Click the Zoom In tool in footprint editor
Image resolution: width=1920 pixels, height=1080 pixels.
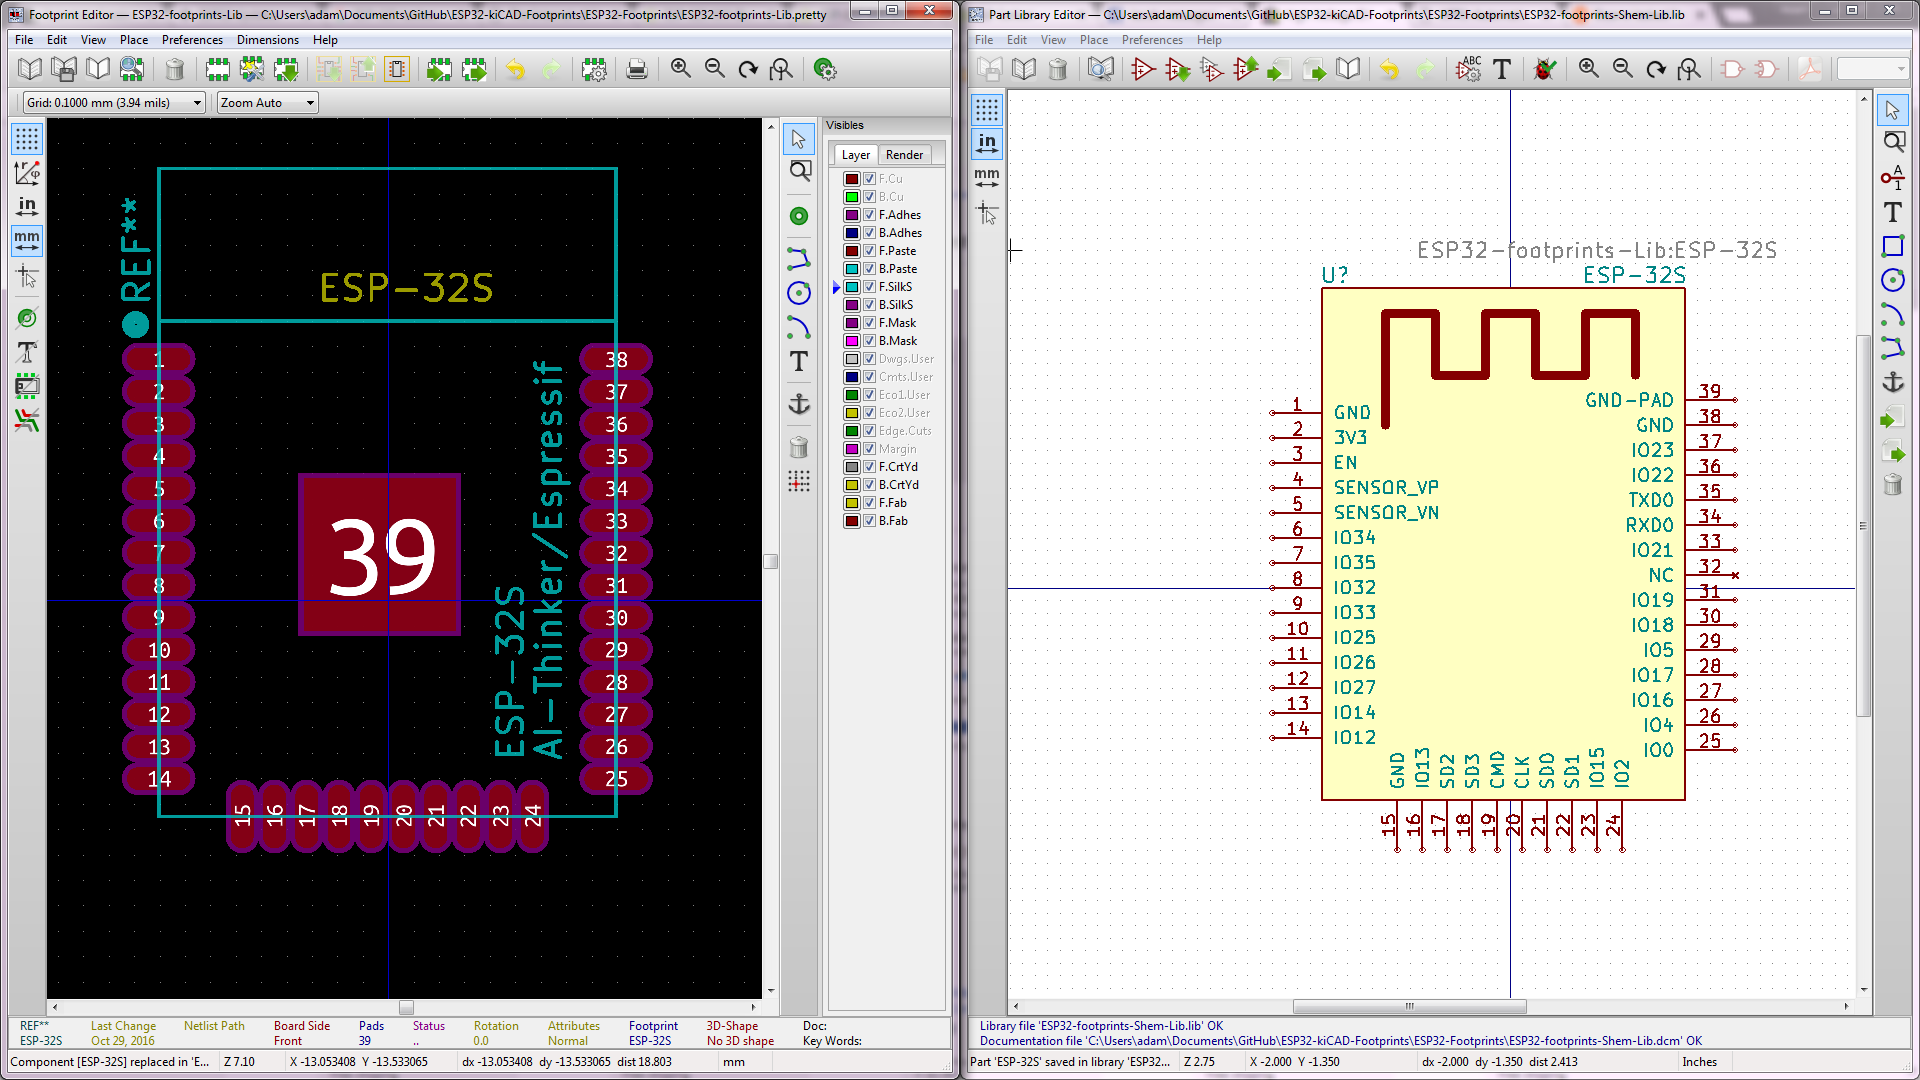tap(680, 69)
